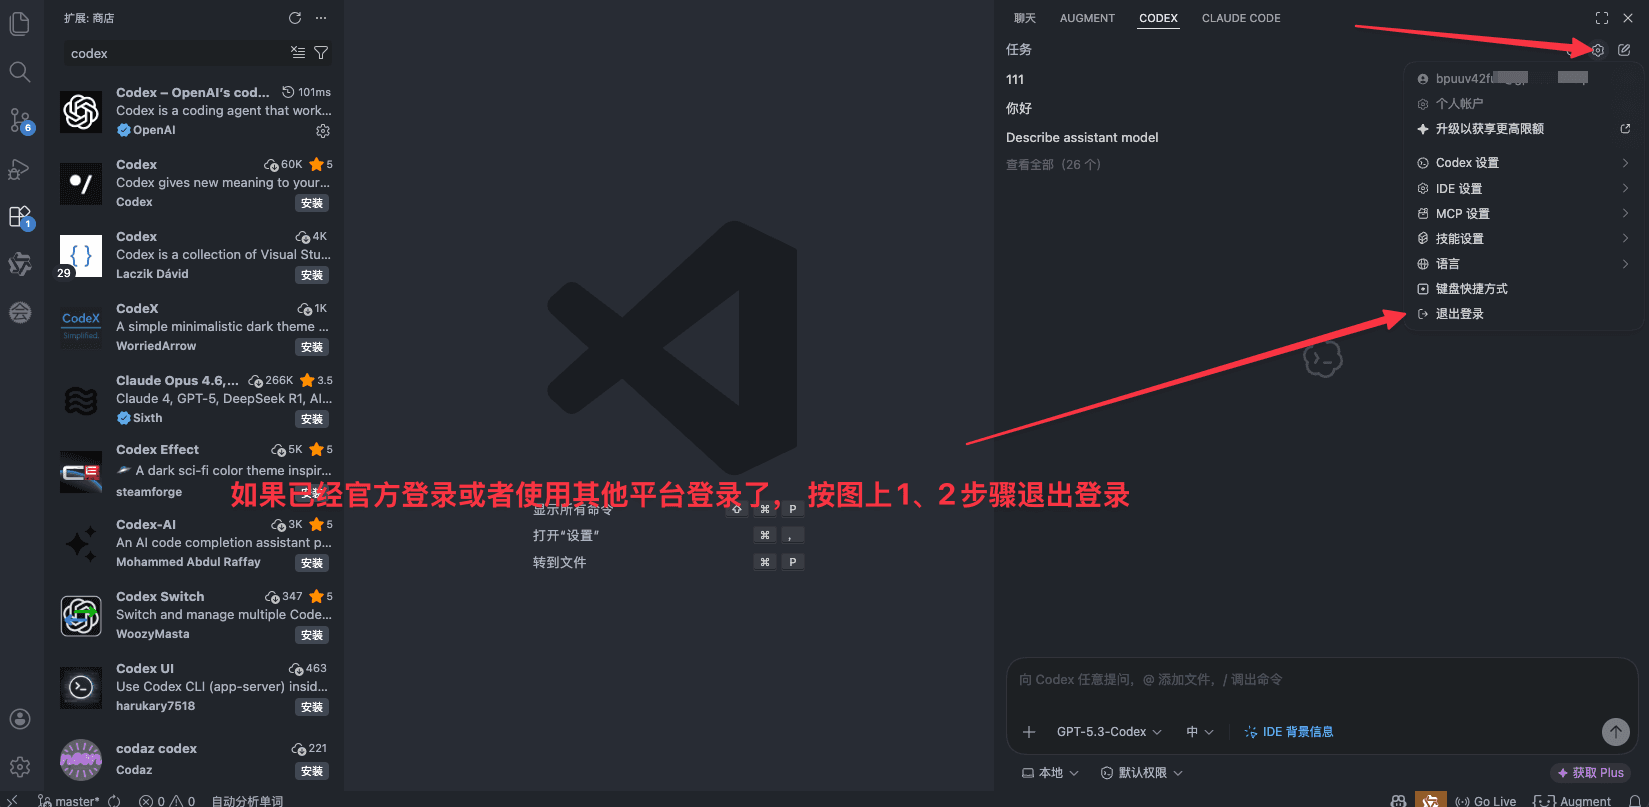The width and height of the screenshot is (1649, 807).
Task: Install Claude Opus 4.6 extension by Sixth
Action: click(x=312, y=419)
